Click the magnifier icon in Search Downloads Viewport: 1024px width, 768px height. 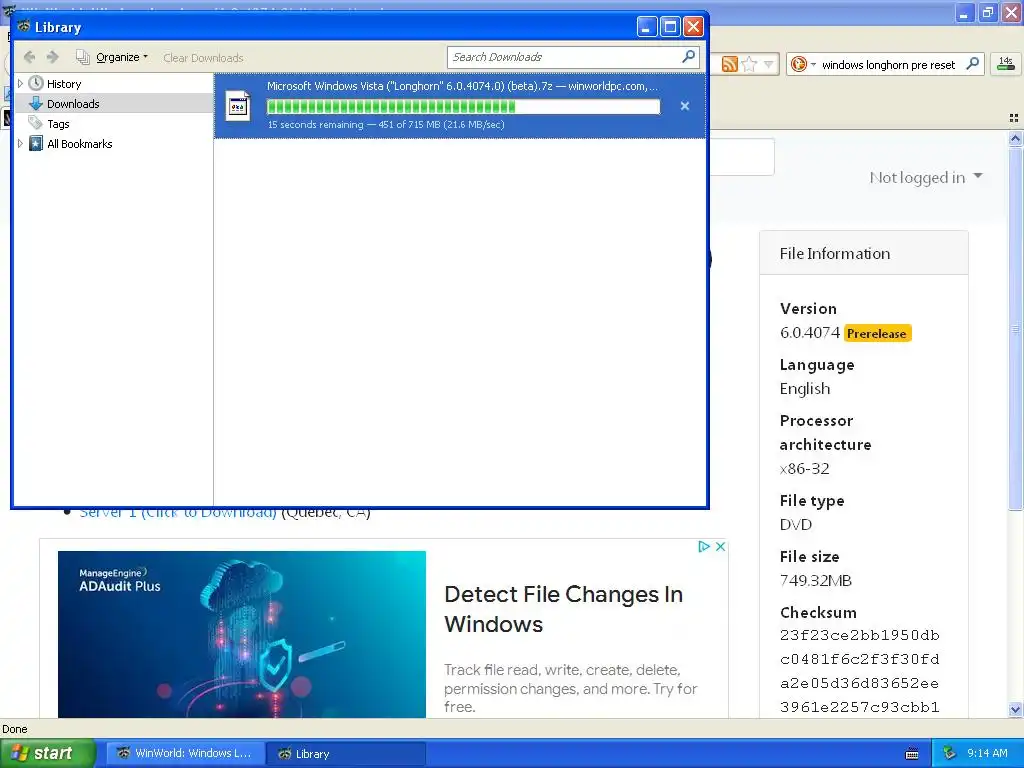(688, 57)
